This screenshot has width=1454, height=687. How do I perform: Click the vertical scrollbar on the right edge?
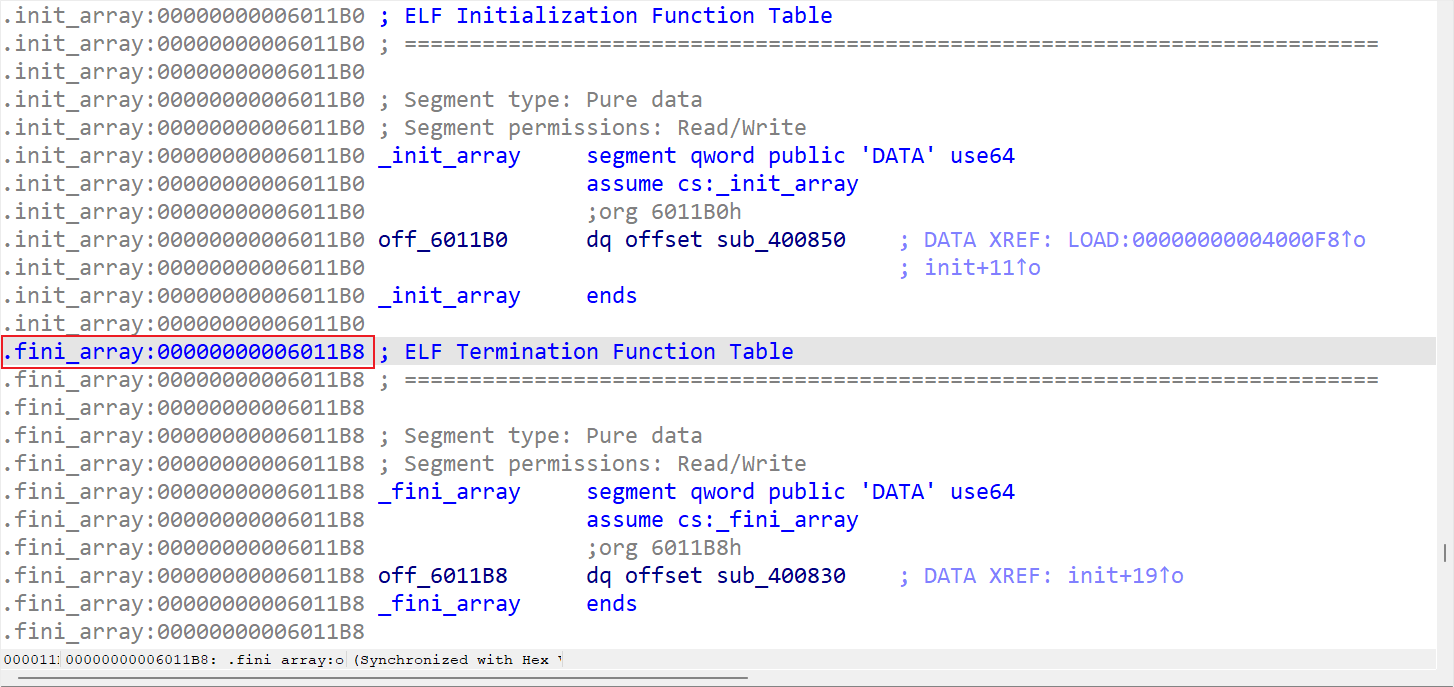point(1446,553)
